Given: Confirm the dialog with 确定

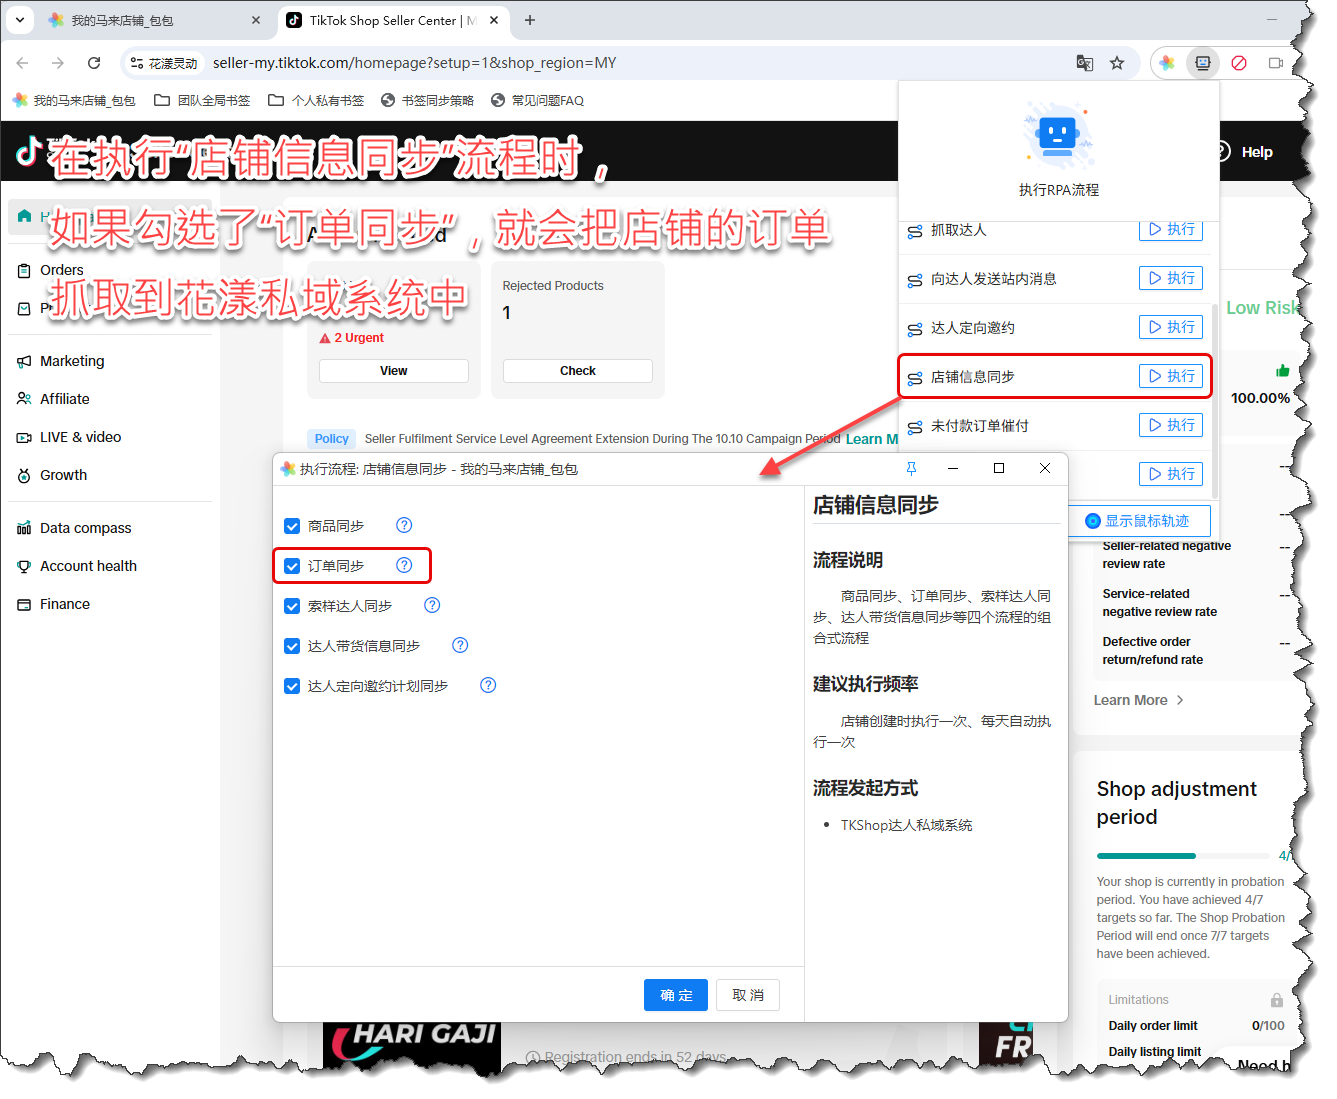Looking at the screenshot, I should [x=676, y=995].
